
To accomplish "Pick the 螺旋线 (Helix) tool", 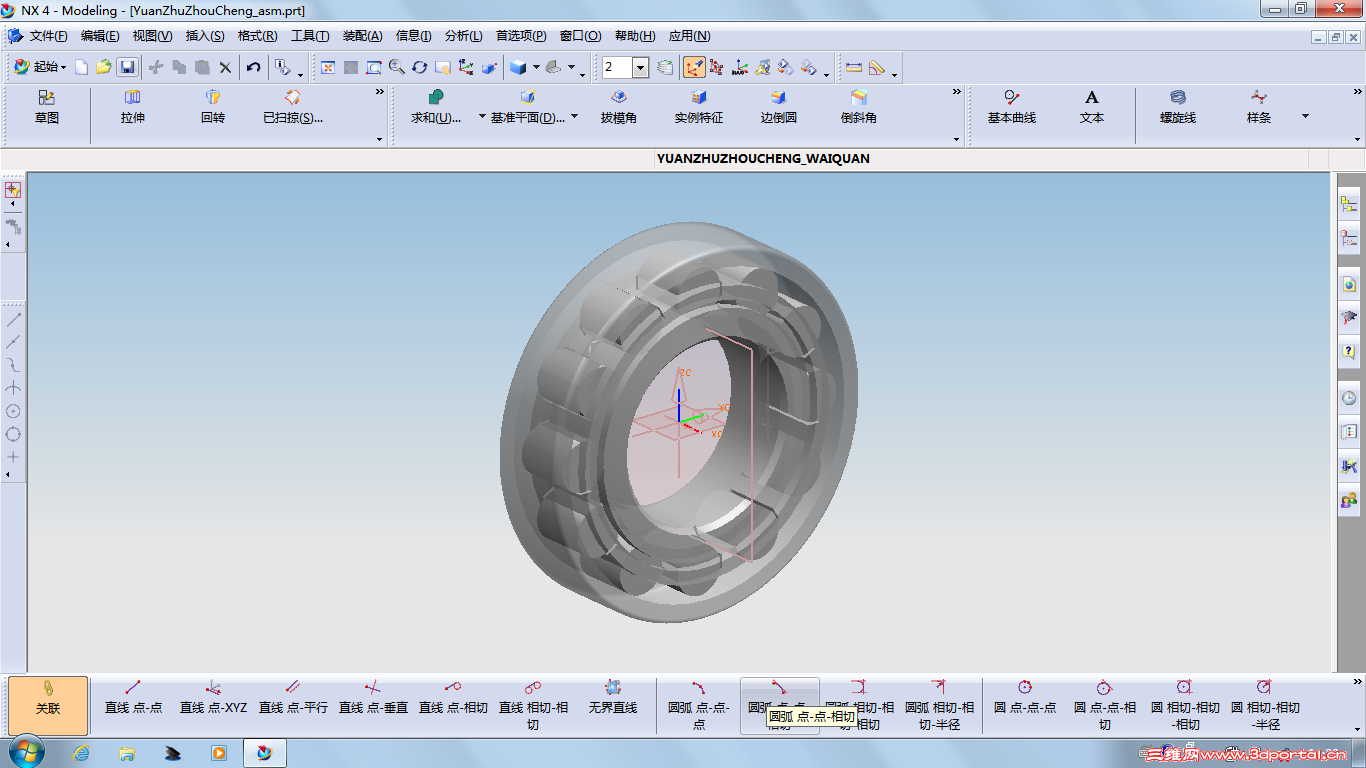I will 1178,108.
